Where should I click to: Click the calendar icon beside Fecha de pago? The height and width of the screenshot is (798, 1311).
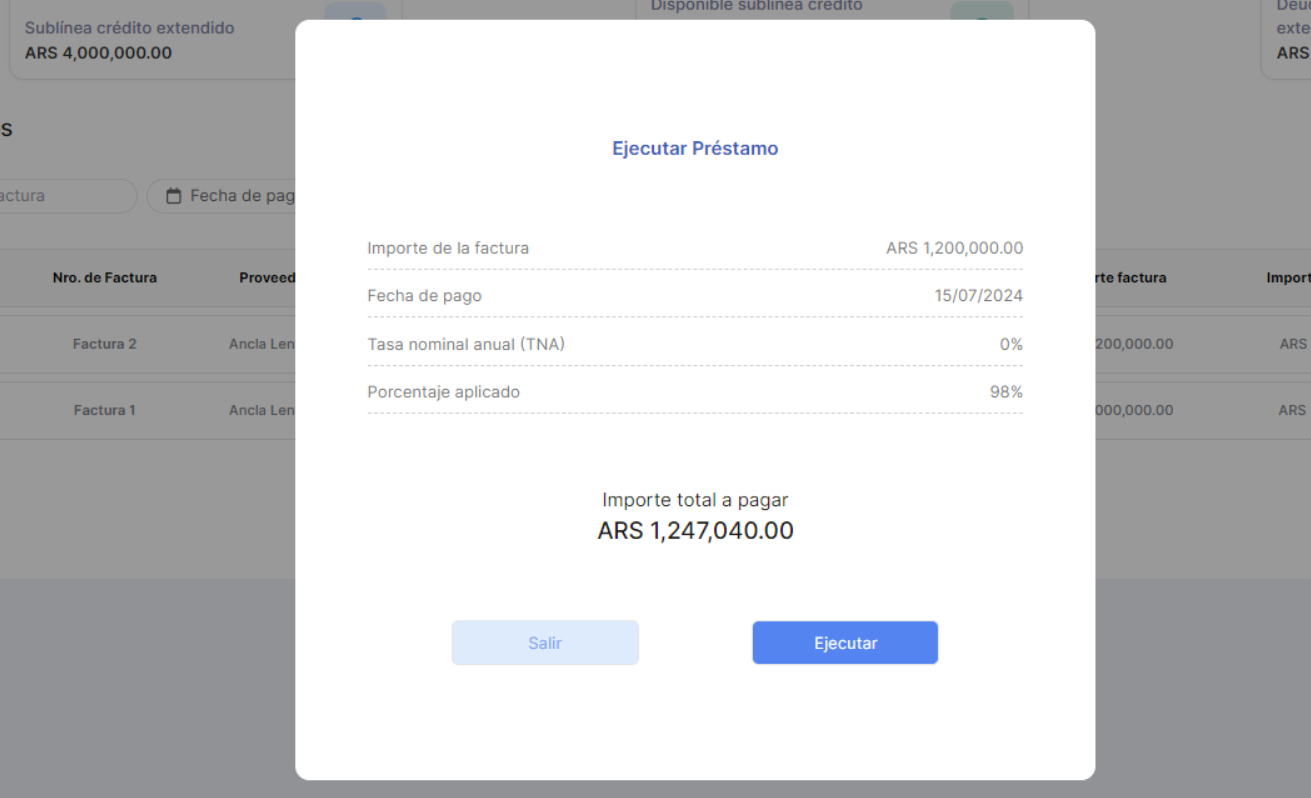click(174, 196)
